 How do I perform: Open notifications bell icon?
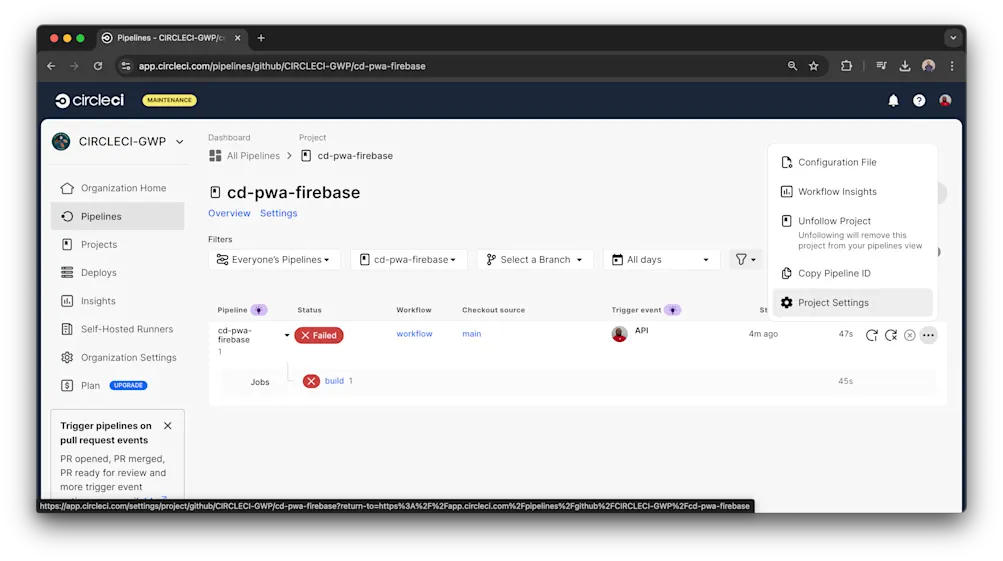click(893, 100)
